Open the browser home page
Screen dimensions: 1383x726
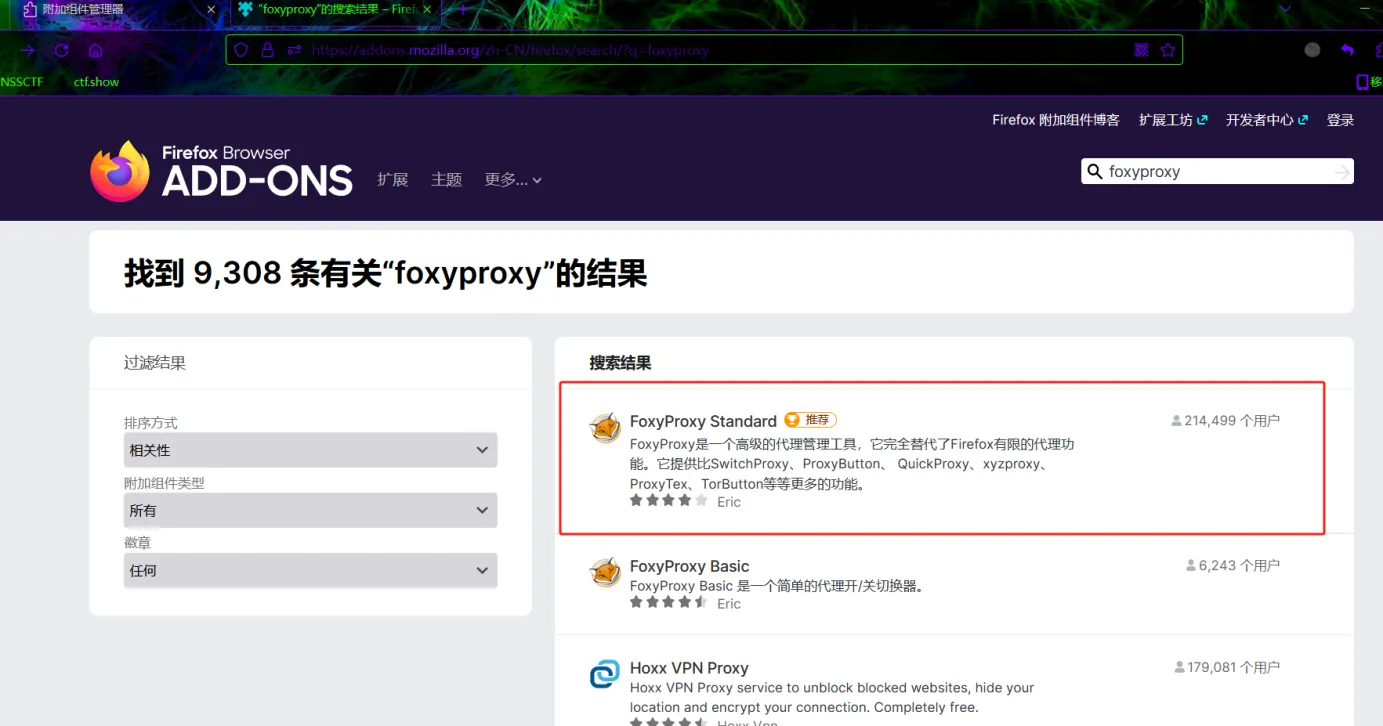[96, 50]
